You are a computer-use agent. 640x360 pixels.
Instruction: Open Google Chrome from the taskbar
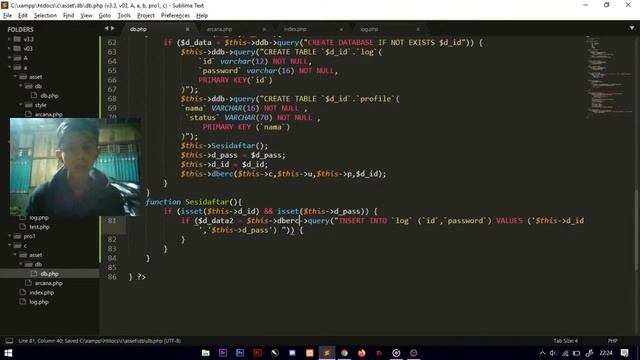[344, 353]
